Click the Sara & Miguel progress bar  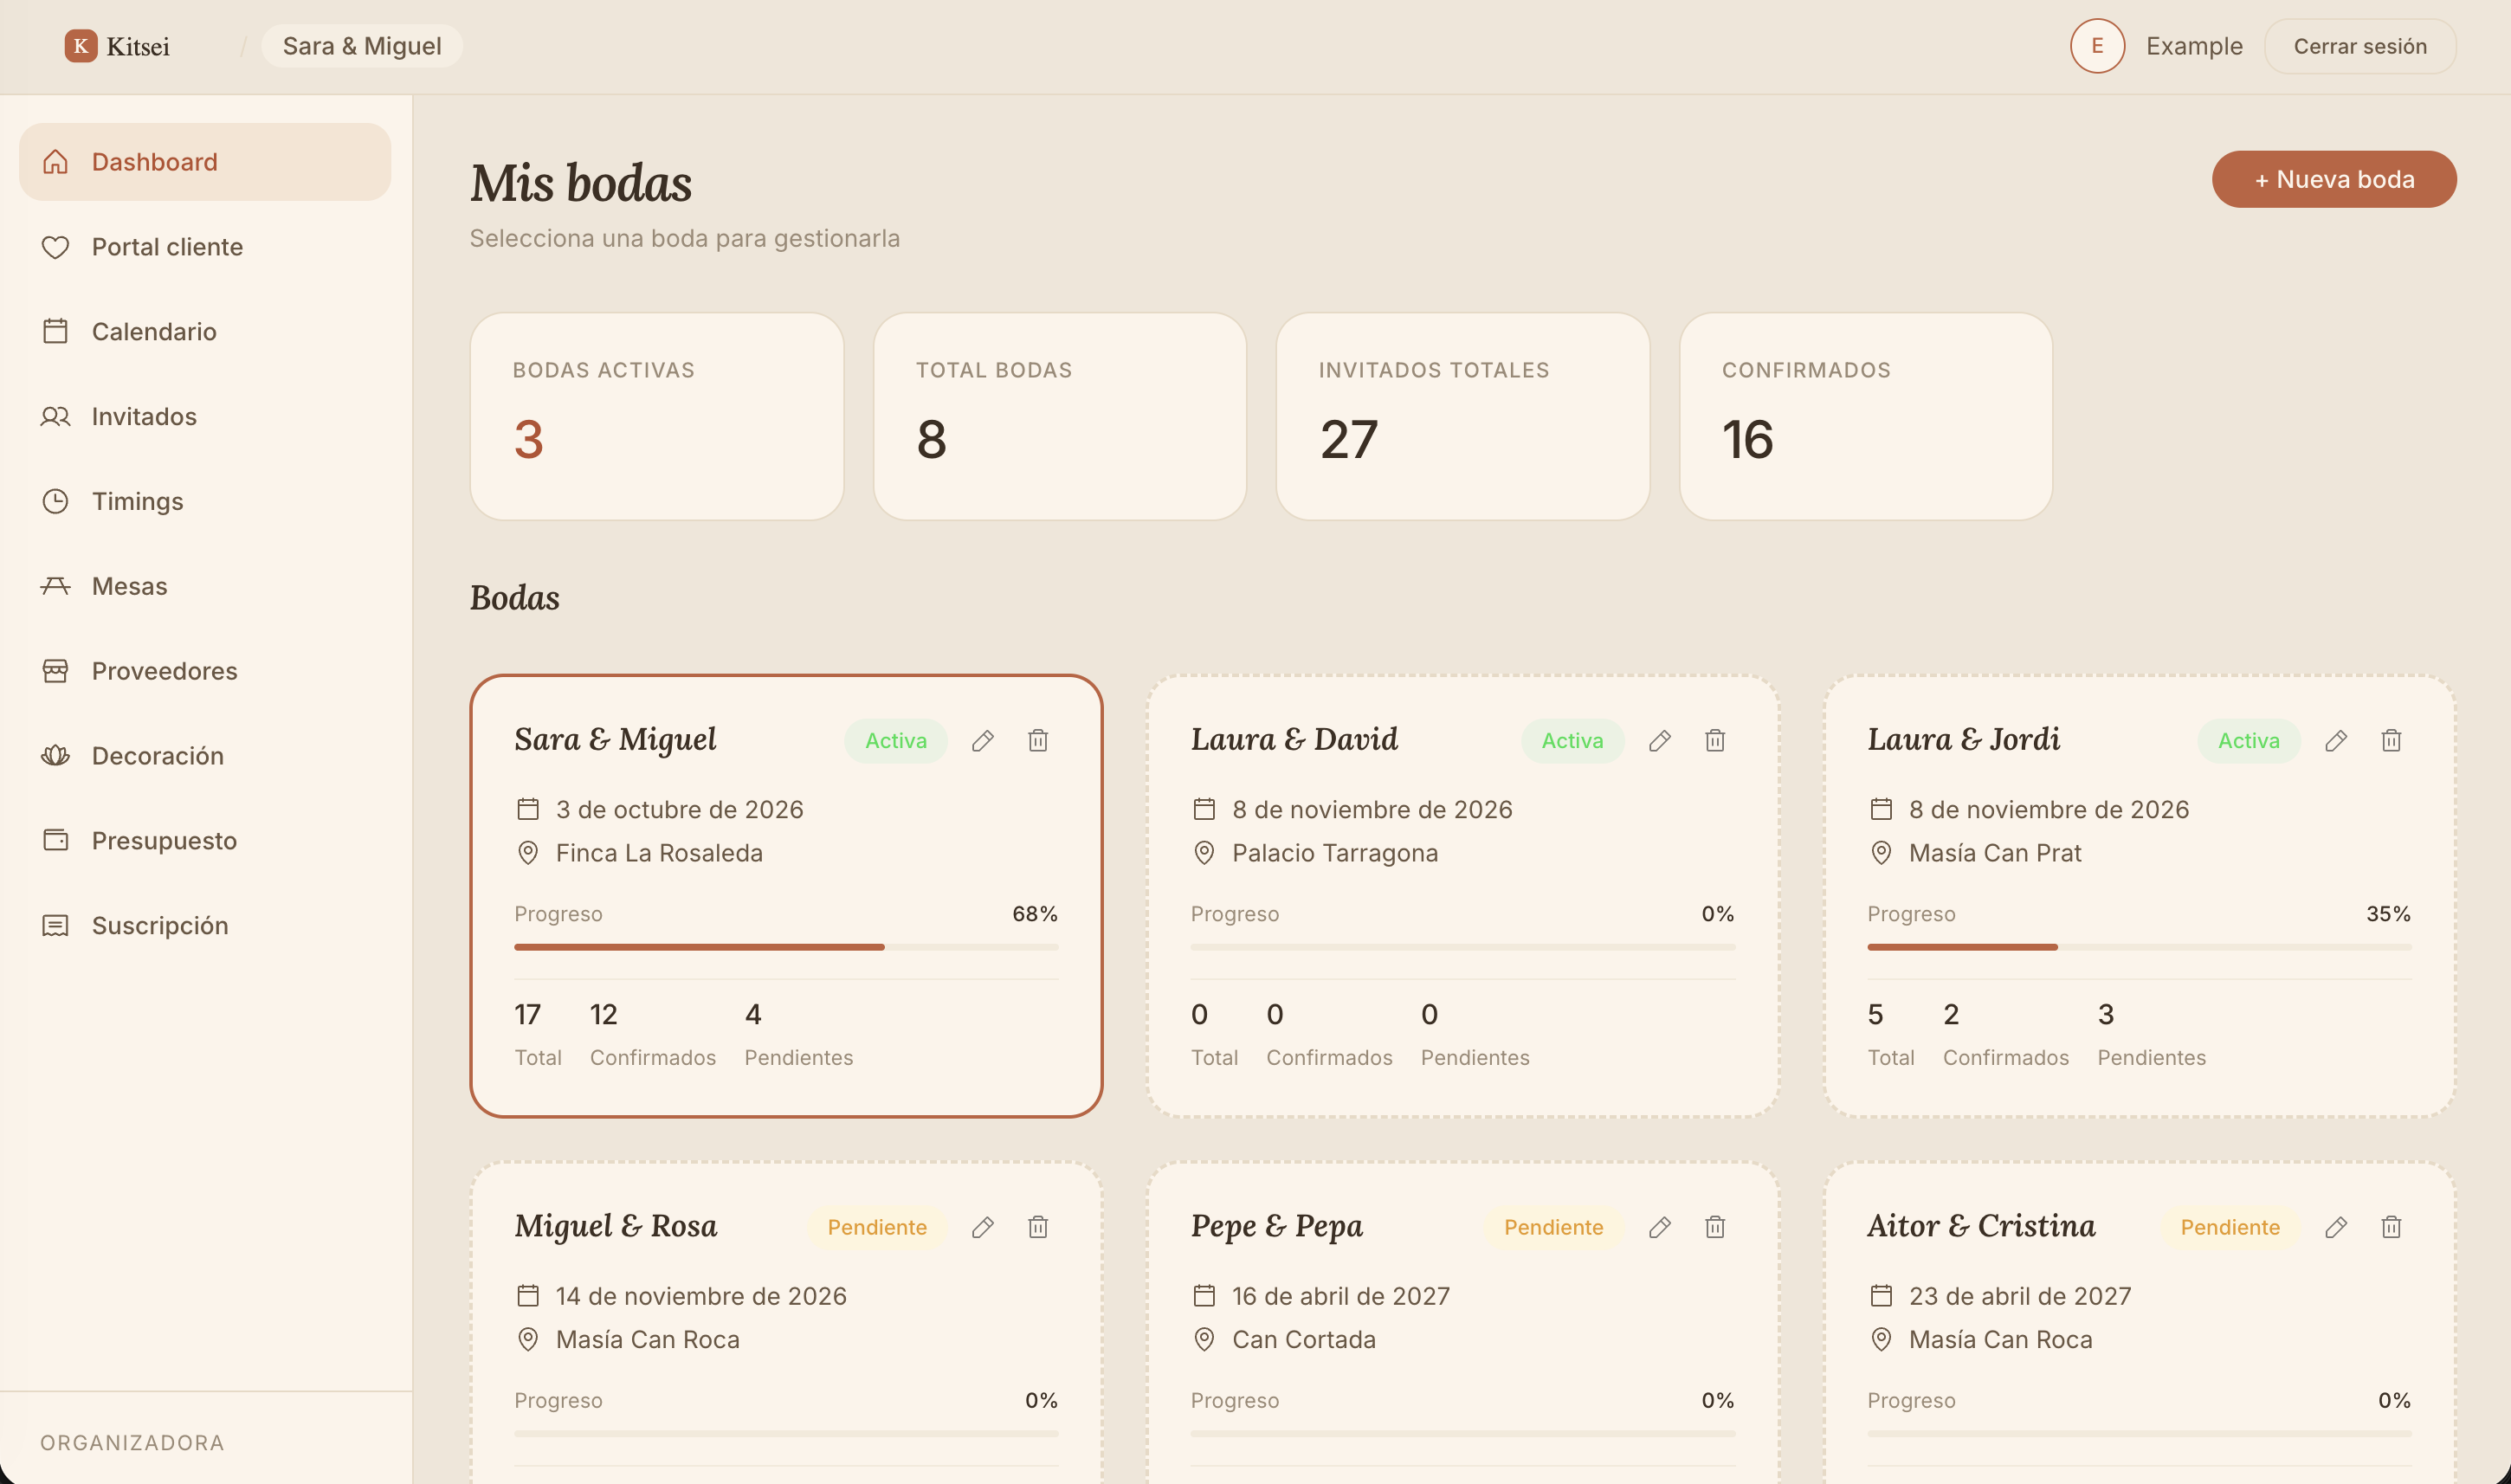click(786, 947)
